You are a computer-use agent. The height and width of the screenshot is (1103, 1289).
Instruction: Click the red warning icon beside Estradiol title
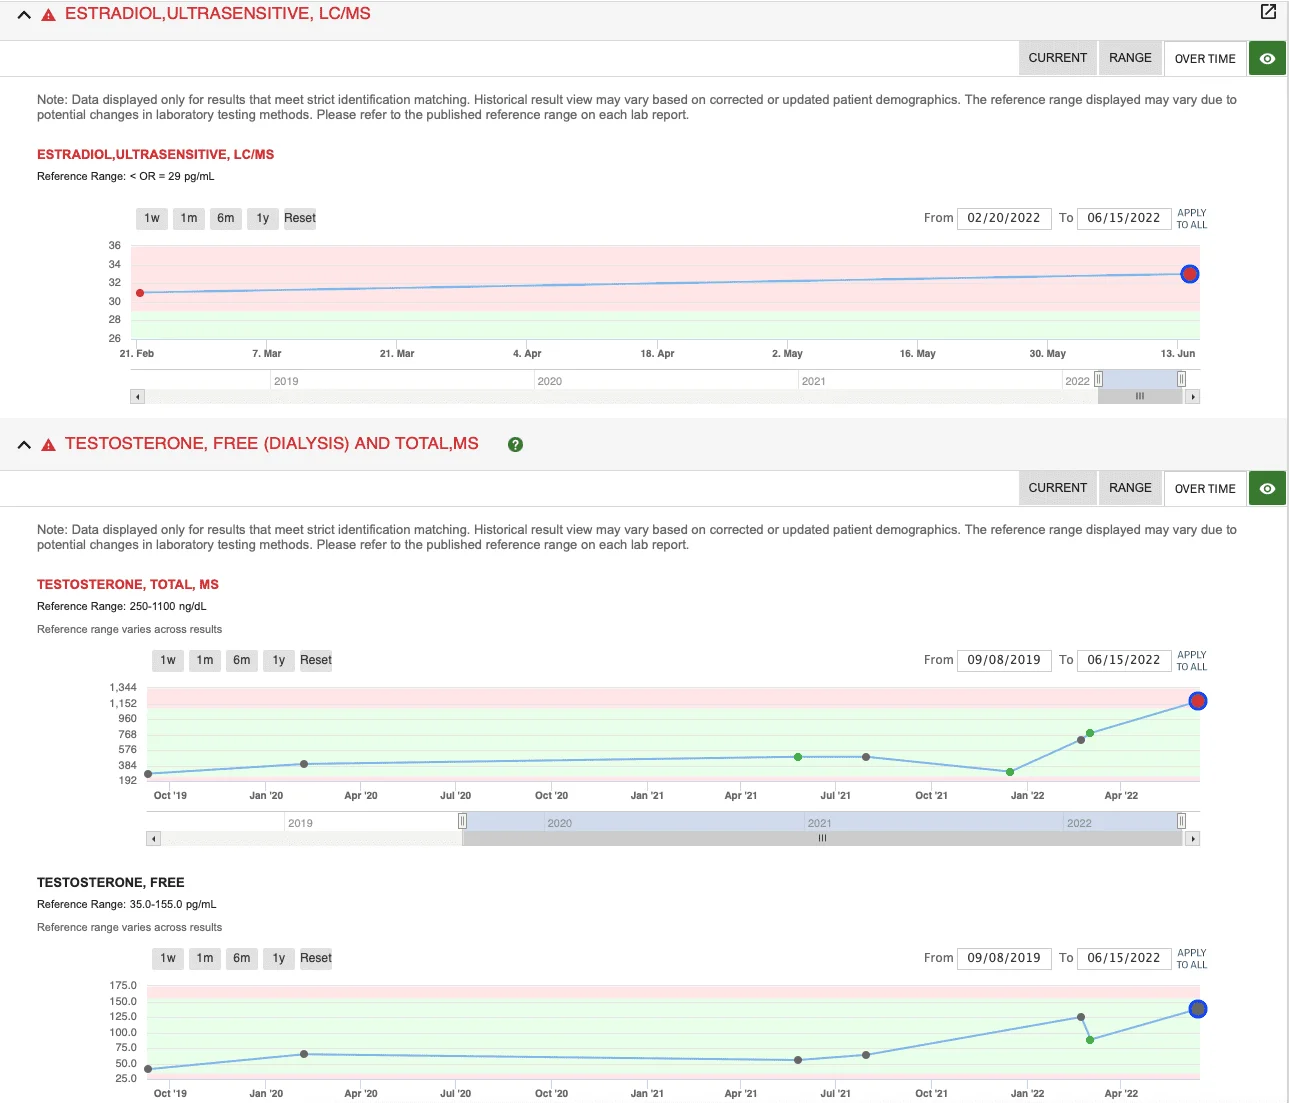48,15
